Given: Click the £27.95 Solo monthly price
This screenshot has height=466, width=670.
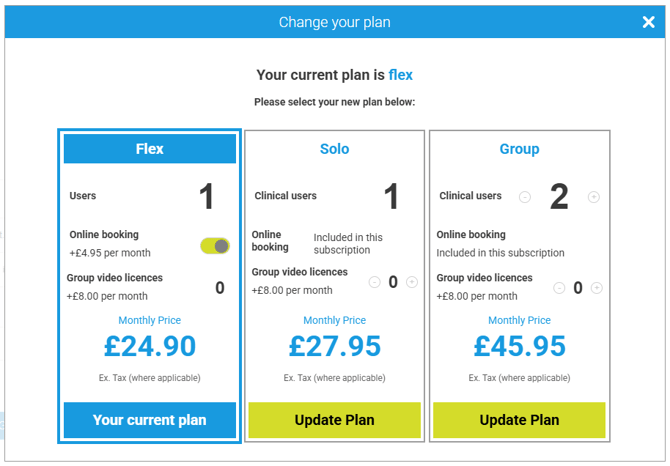Looking at the screenshot, I should [x=334, y=346].
